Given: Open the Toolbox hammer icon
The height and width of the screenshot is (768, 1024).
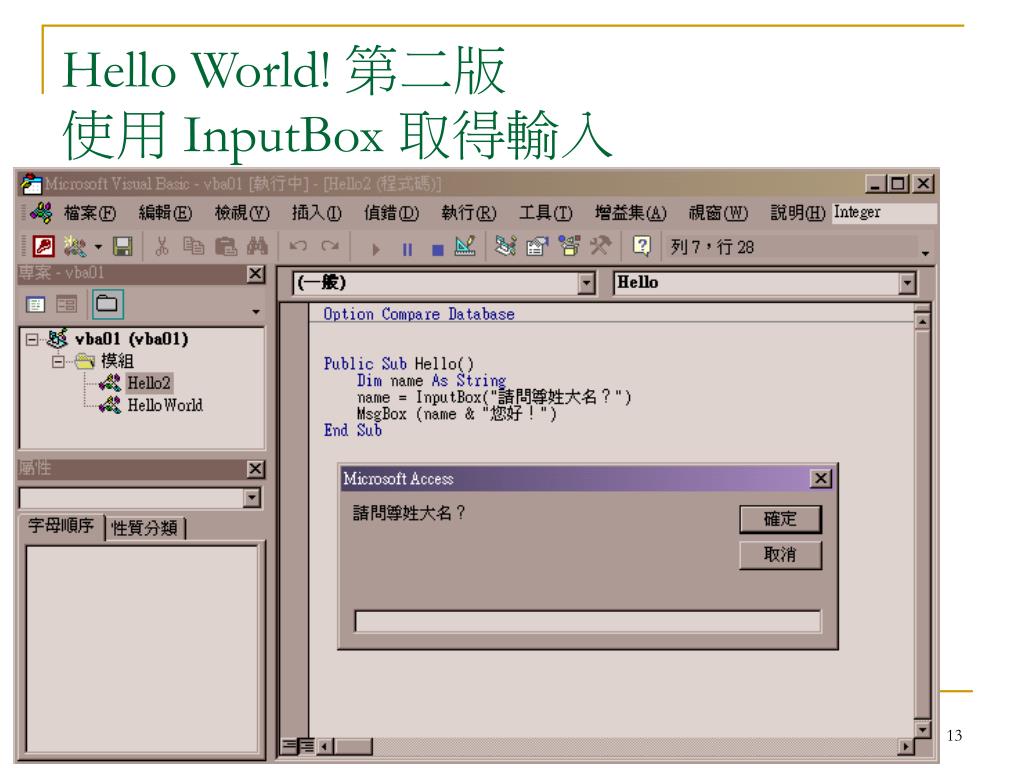Looking at the screenshot, I should click(600, 246).
